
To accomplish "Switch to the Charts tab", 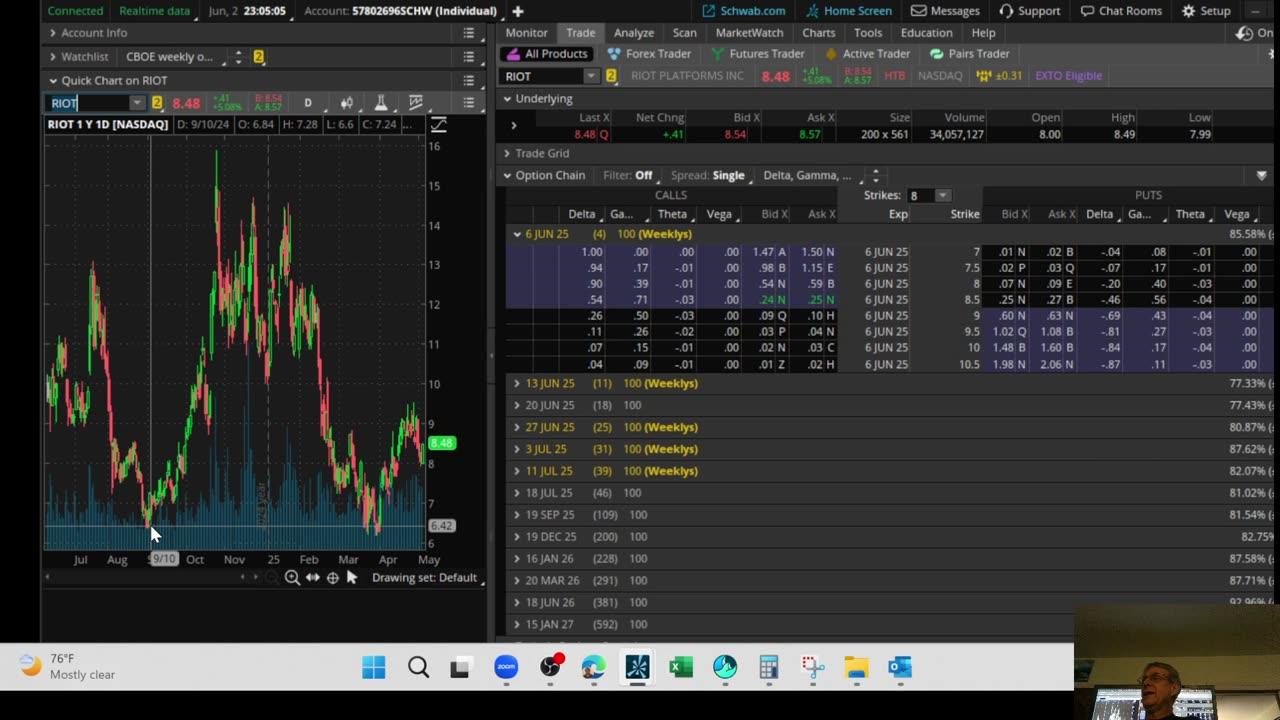I will (819, 33).
